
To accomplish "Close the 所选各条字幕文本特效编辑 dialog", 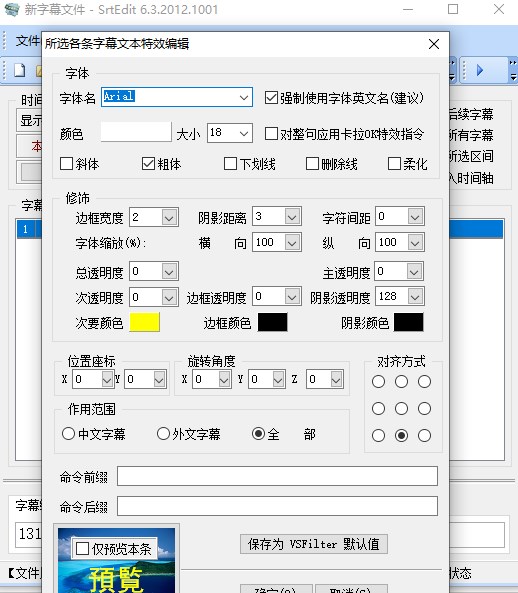I will point(434,44).
